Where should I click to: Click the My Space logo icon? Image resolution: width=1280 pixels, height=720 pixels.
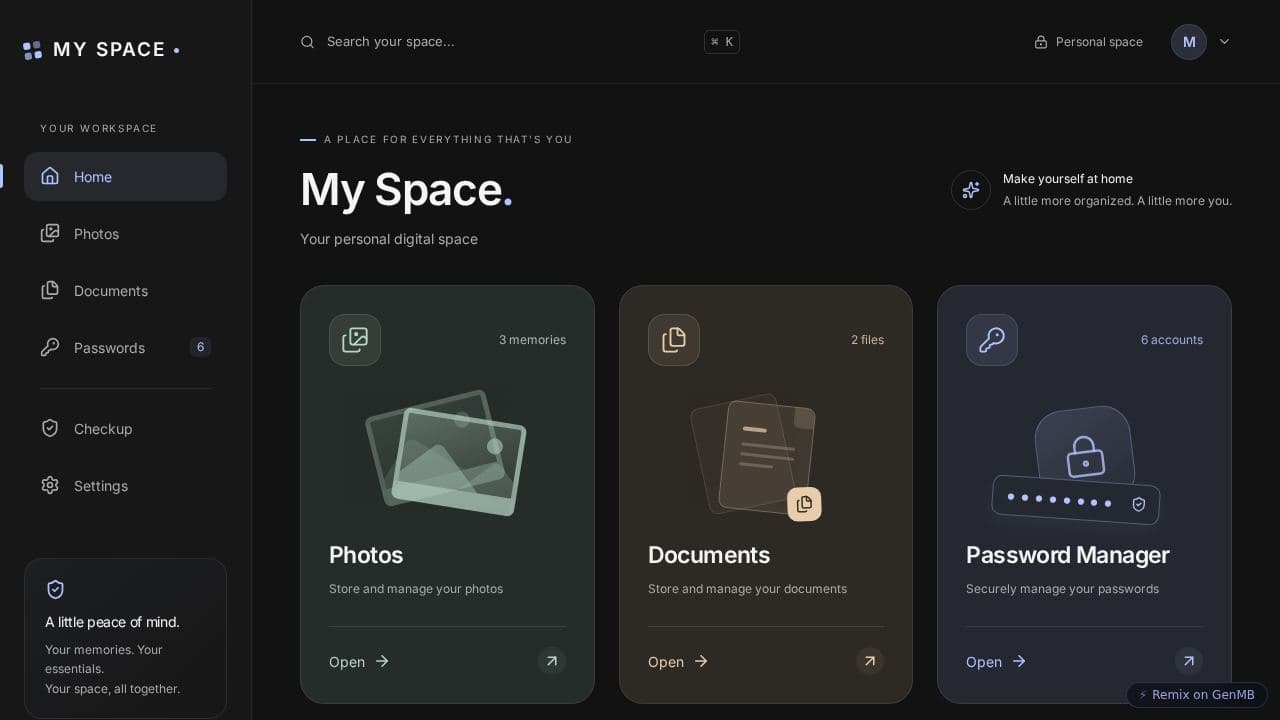point(33,50)
